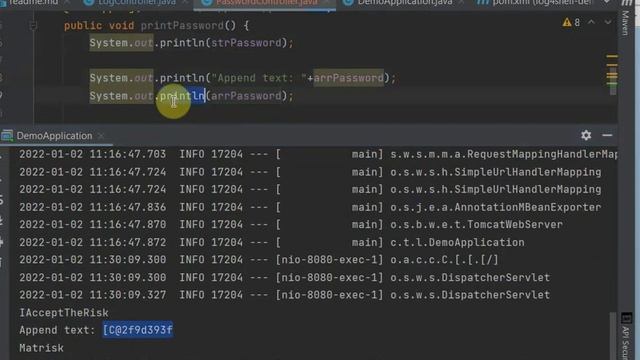Viewport: 640px width, 360px height.
Task: Click the public void keywords
Action: click(x=99, y=26)
